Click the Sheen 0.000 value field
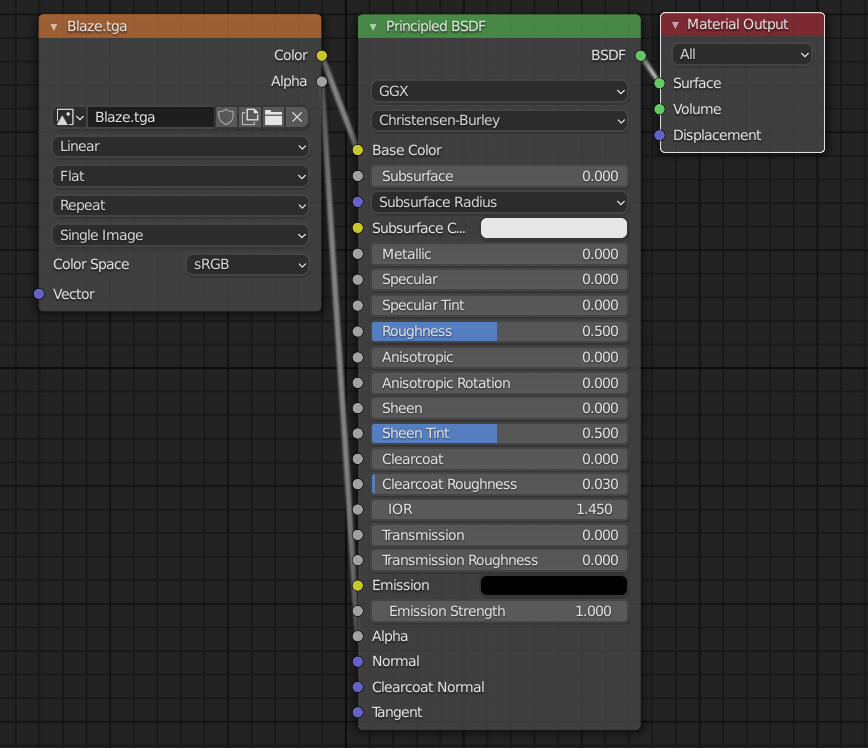This screenshot has height=748, width=868. tap(500, 409)
